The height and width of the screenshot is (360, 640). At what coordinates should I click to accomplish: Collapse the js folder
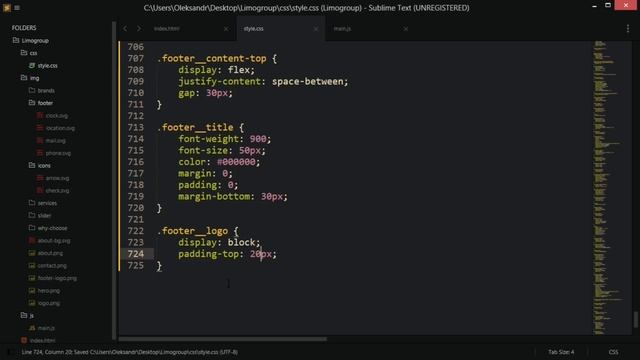(x=24, y=316)
